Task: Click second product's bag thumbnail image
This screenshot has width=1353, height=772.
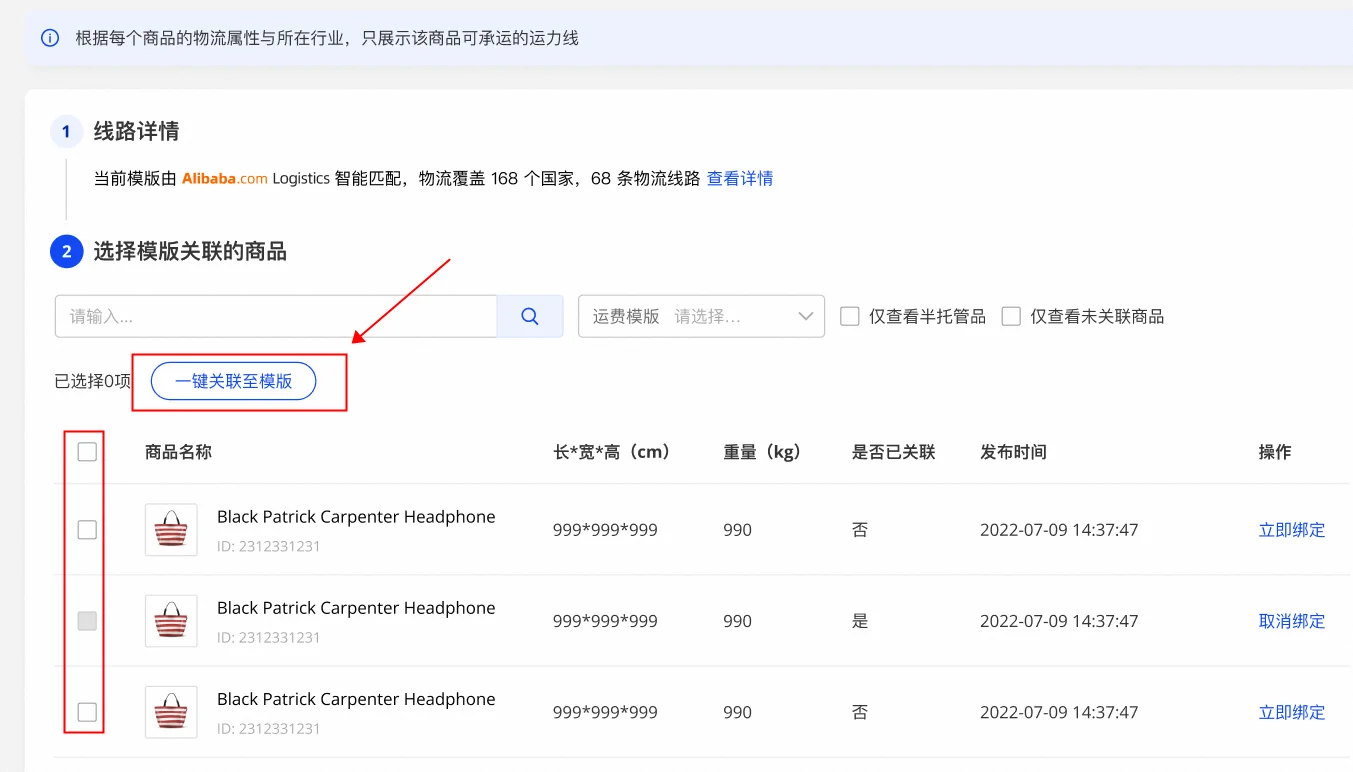Action: (171, 621)
